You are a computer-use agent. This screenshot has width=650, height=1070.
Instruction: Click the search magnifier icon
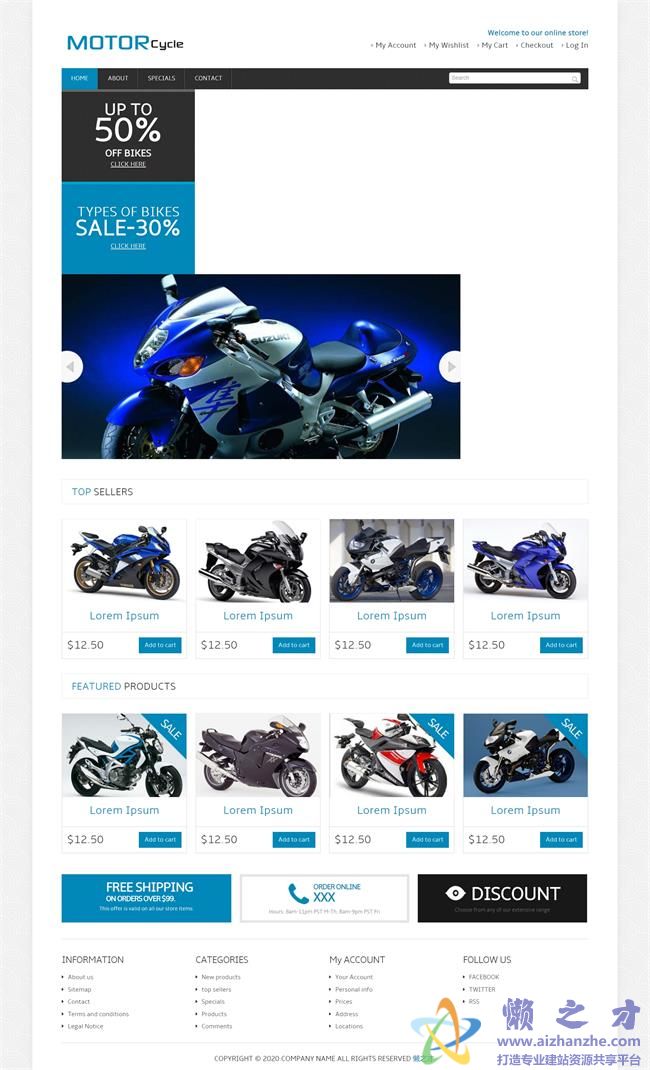575,79
